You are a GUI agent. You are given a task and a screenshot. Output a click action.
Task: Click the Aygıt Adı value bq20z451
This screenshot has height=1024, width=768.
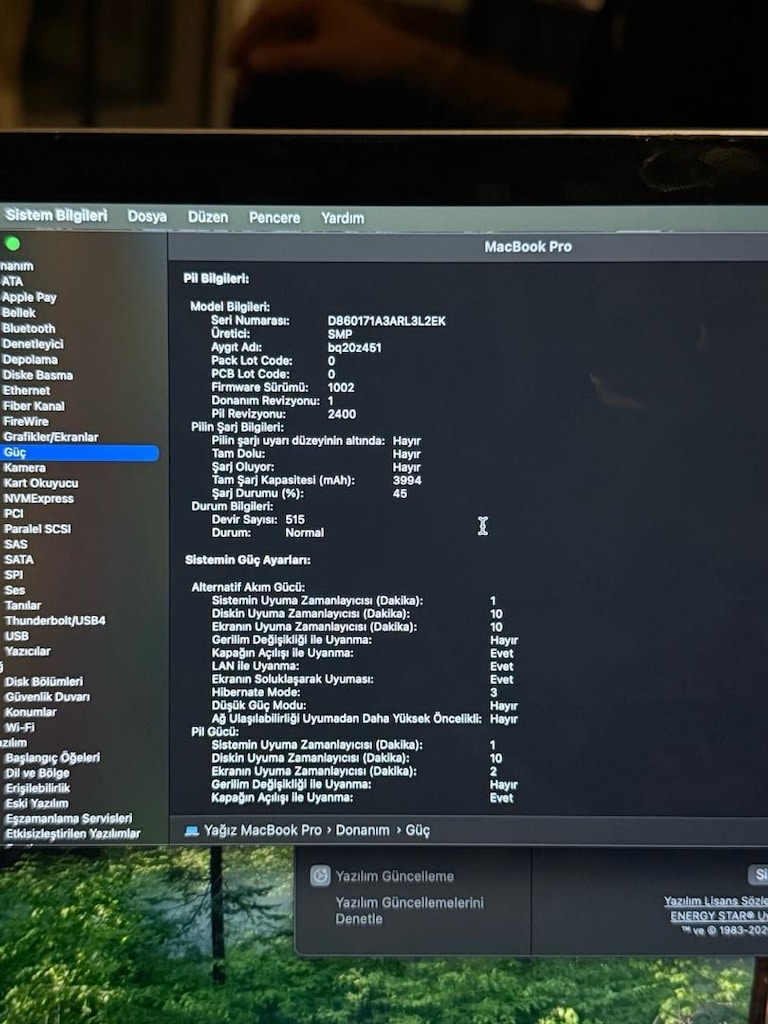(355, 347)
